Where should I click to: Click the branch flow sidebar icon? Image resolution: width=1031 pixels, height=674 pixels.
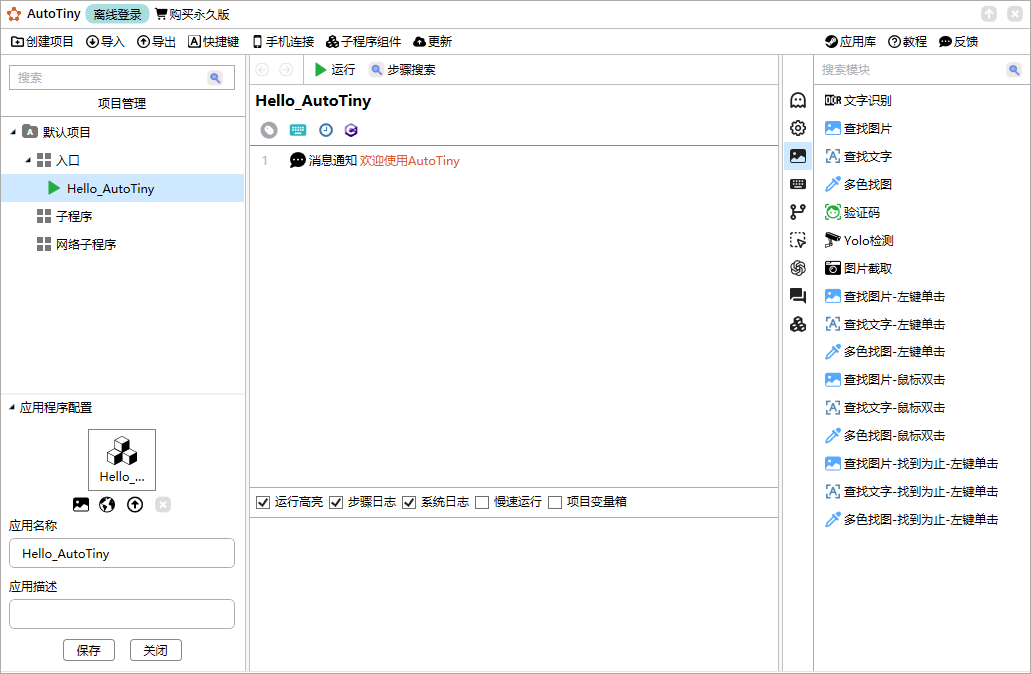point(798,212)
